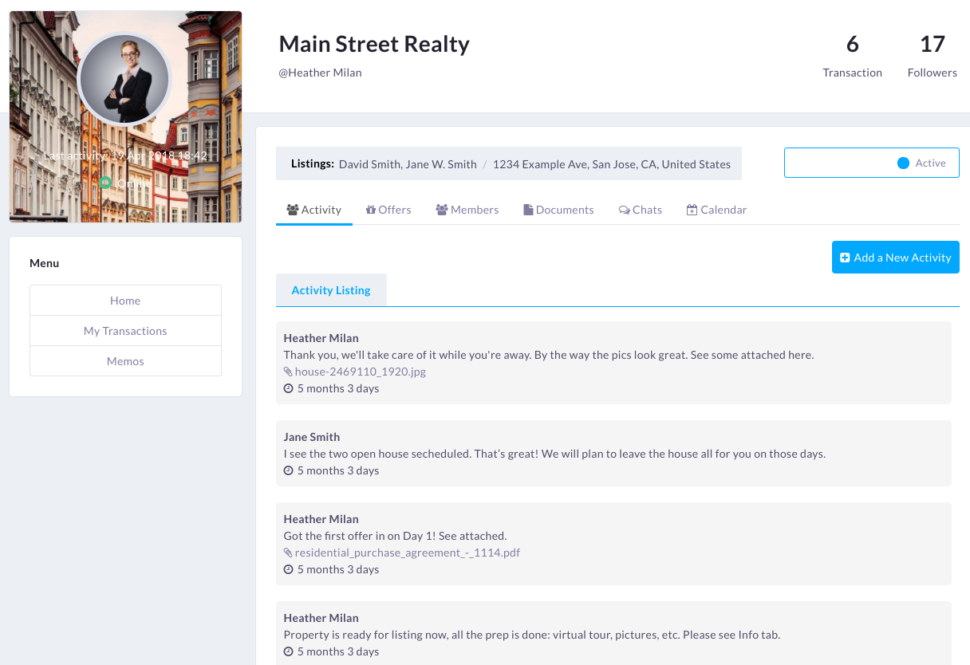Click the green online status circle icon

coord(106,182)
